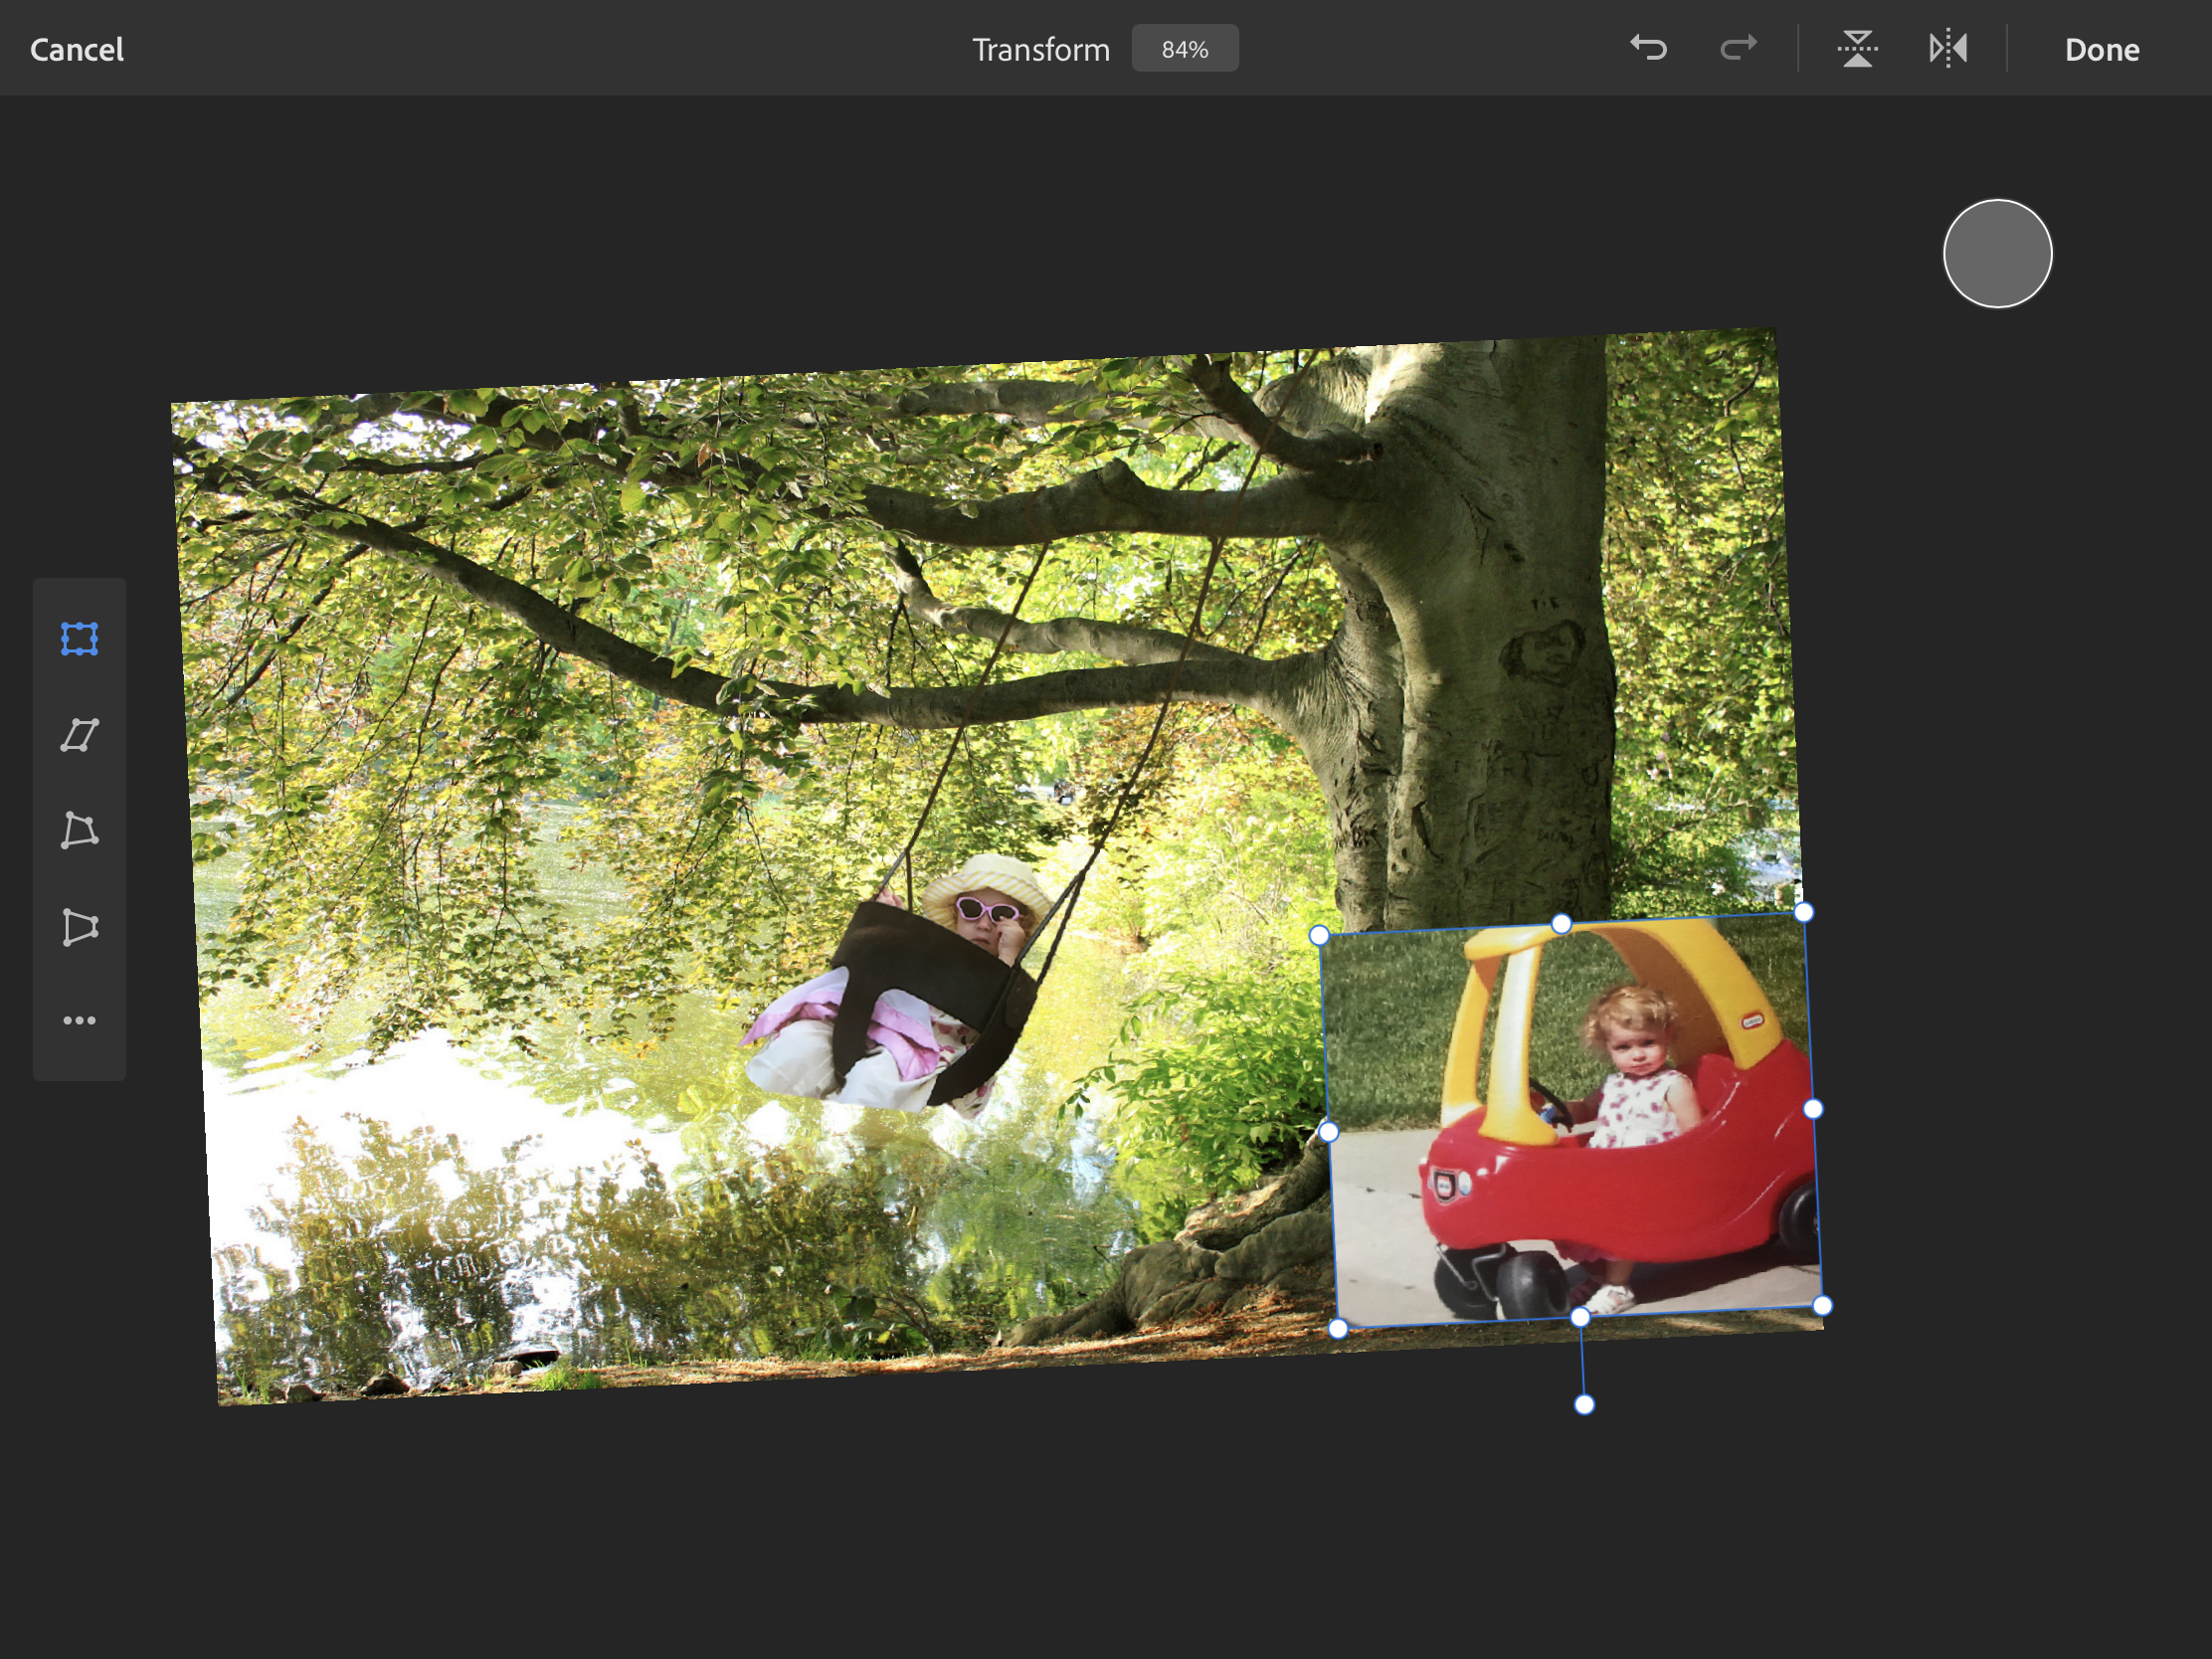This screenshot has width=2212, height=1659.
Task: Confirm the transform with Done
Action: point(2102,49)
